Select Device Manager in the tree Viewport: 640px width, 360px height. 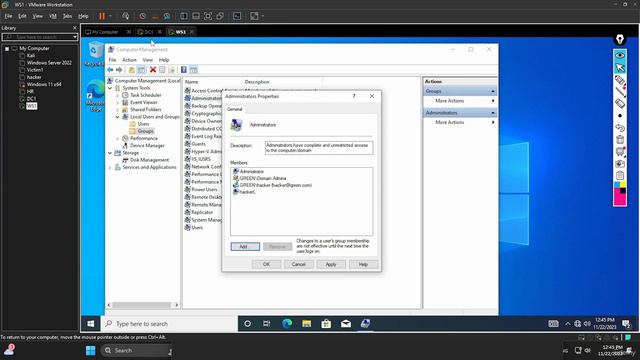pyautogui.click(x=147, y=146)
